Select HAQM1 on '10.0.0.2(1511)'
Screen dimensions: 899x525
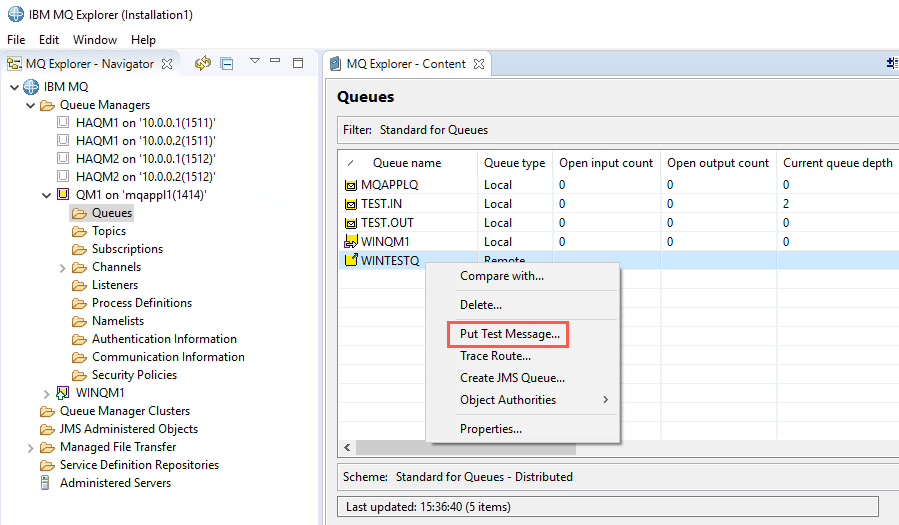[146, 140]
